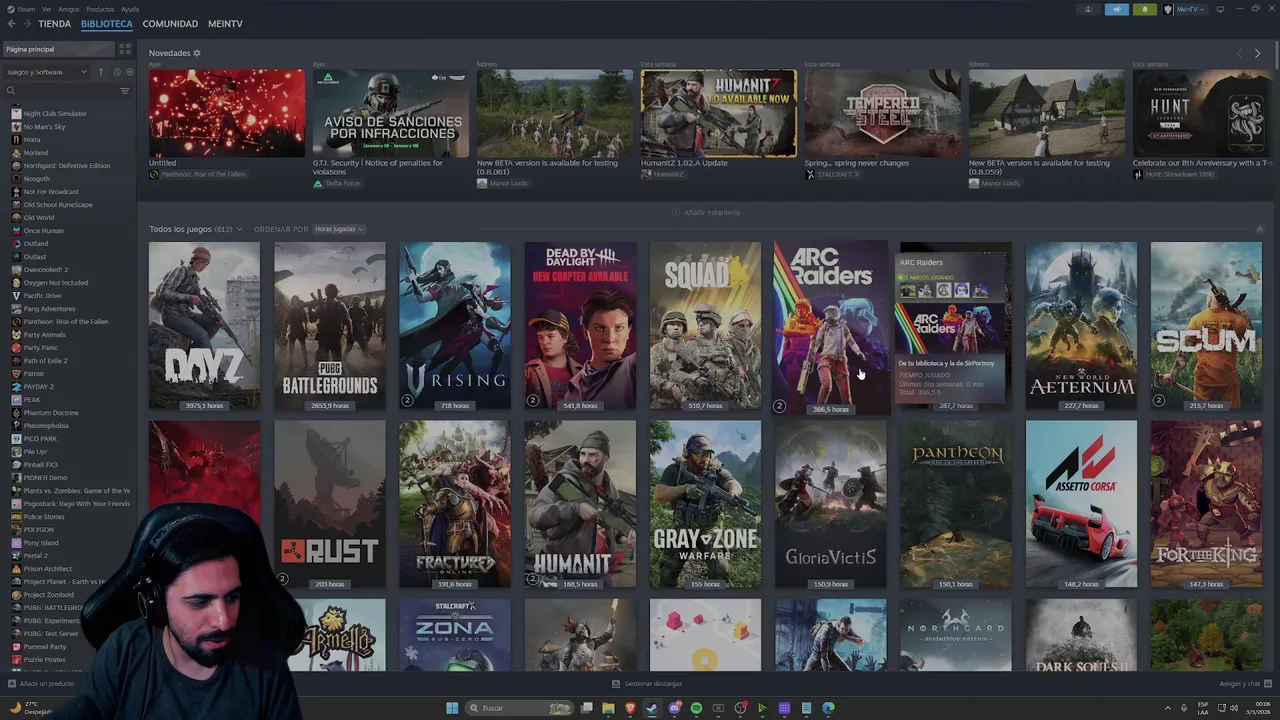This screenshot has width=1280, height=720.
Task: Click the Windows Start button
Action: click(x=452, y=708)
